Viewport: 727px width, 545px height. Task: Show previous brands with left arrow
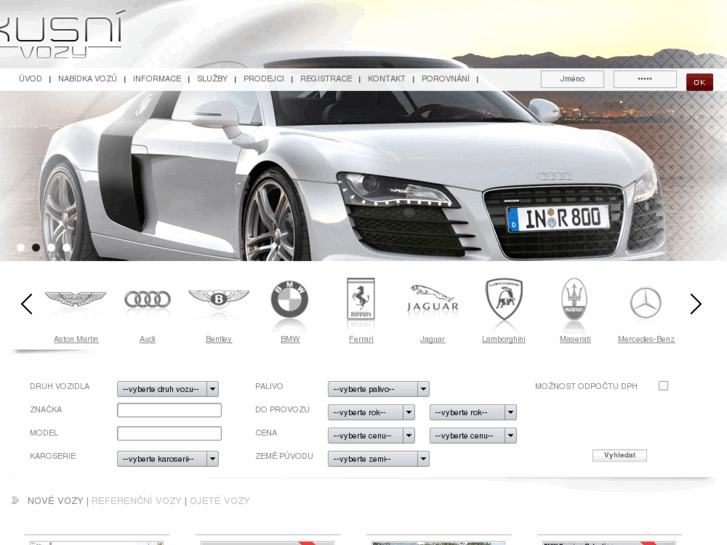[x=27, y=304]
